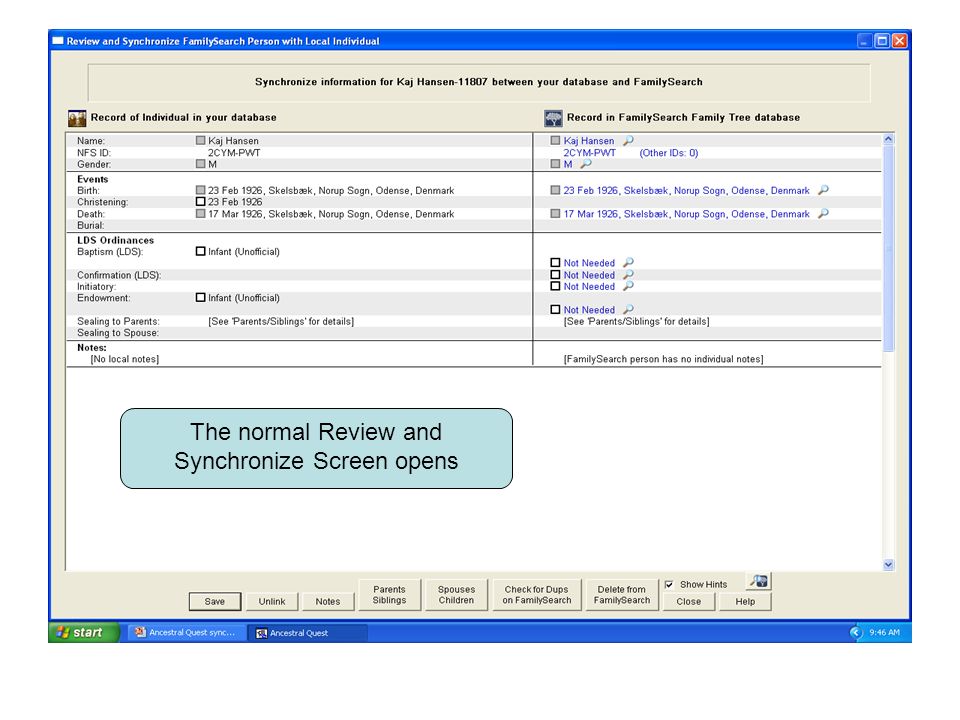Click magnifier icon next to FamilySearch name Kaj Hansen
Image resolution: width=960 pixels, height=720 pixels.
coord(628,141)
